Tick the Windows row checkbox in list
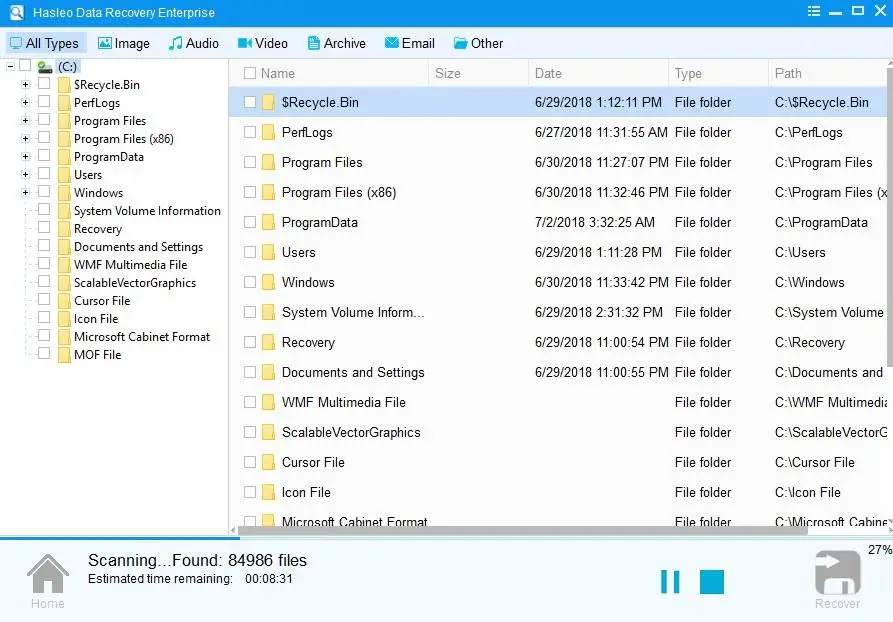The width and height of the screenshot is (893, 622). pyautogui.click(x=249, y=282)
